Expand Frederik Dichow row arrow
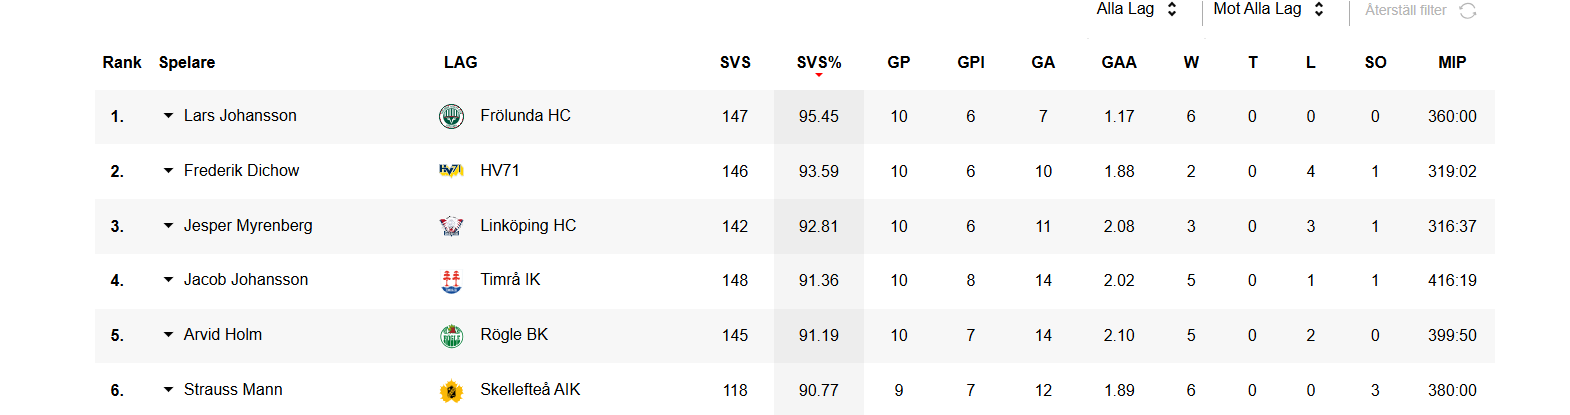 (x=168, y=171)
